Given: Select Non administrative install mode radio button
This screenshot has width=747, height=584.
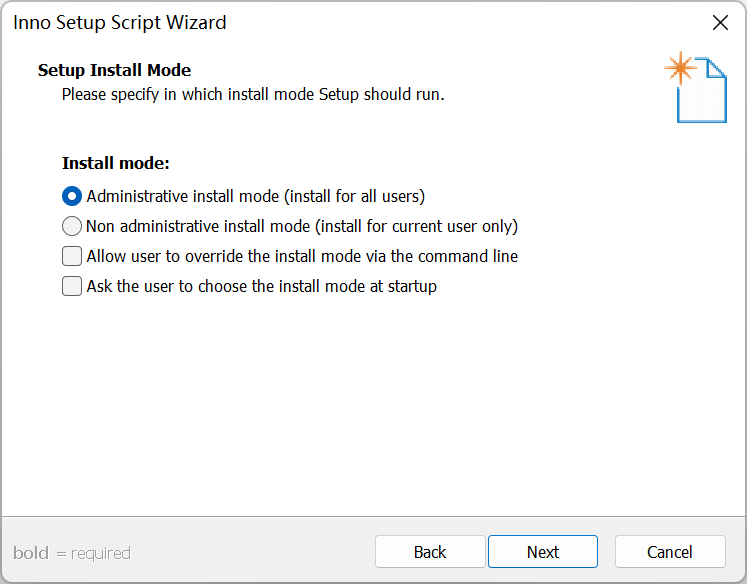Looking at the screenshot, I should pos(72,226).
